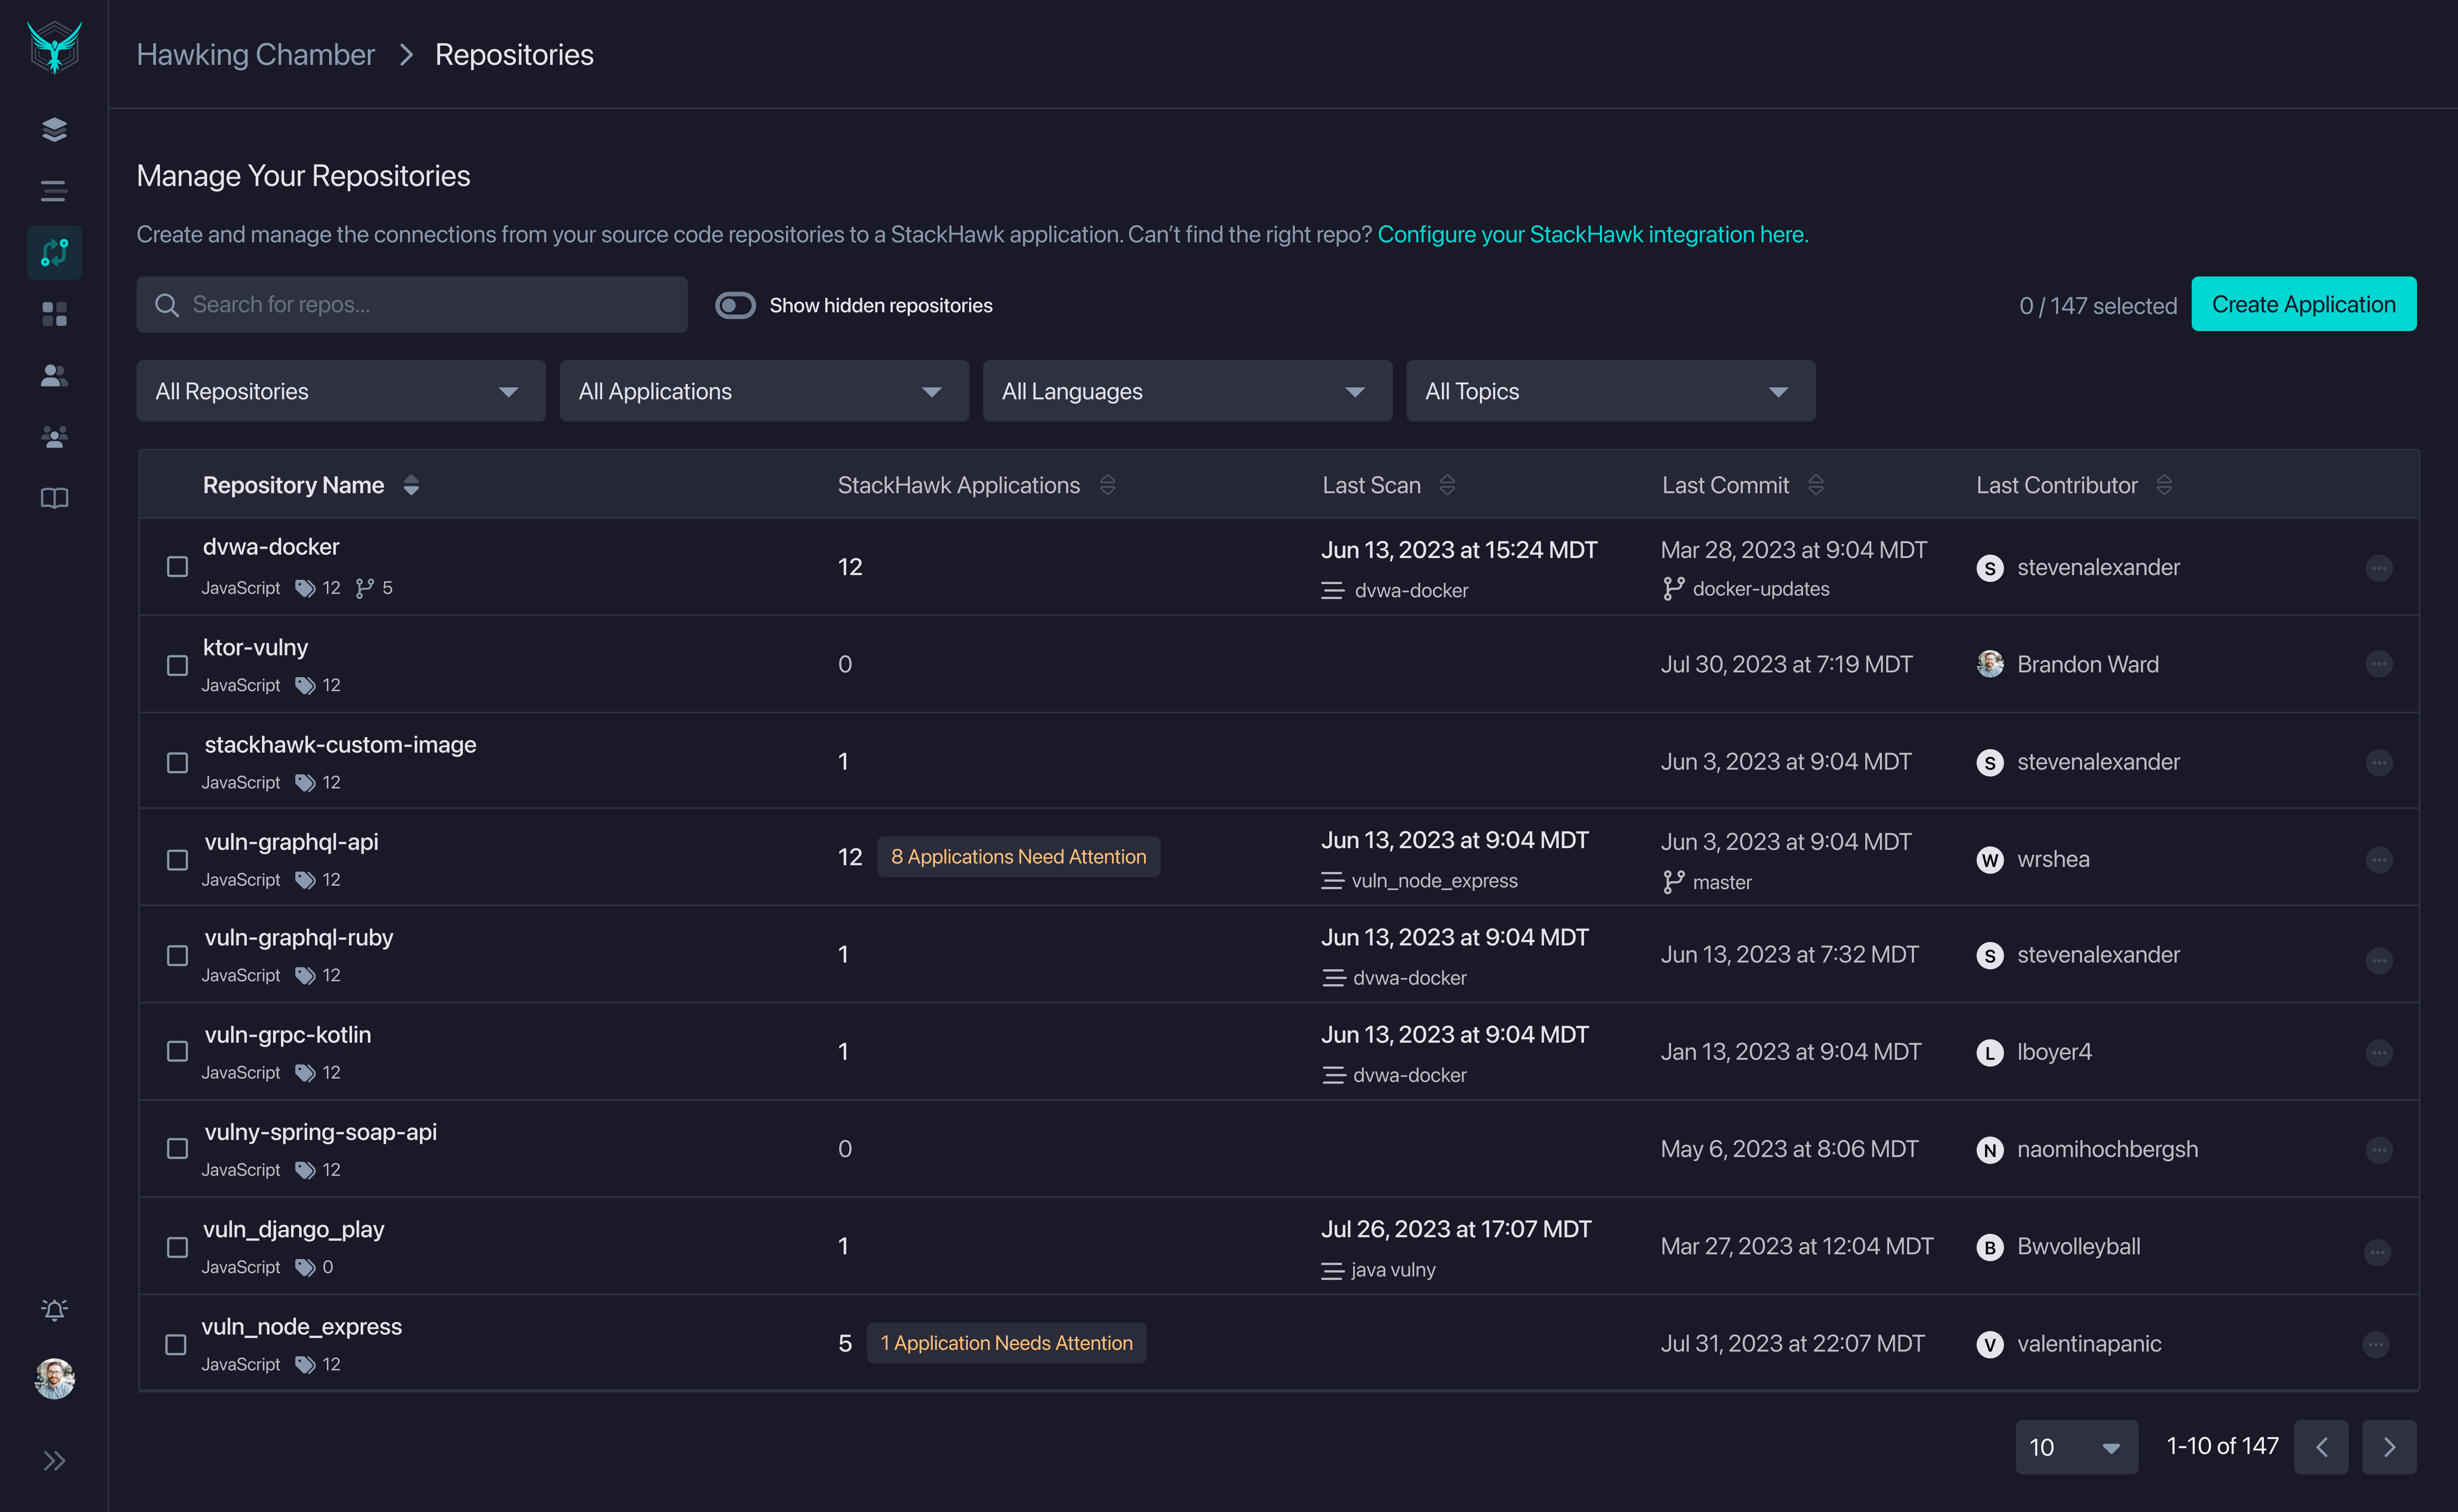Check the dvwa-docker repository checkbox
This screenshot has height=1512, width=2458.
tap(178, 566)
